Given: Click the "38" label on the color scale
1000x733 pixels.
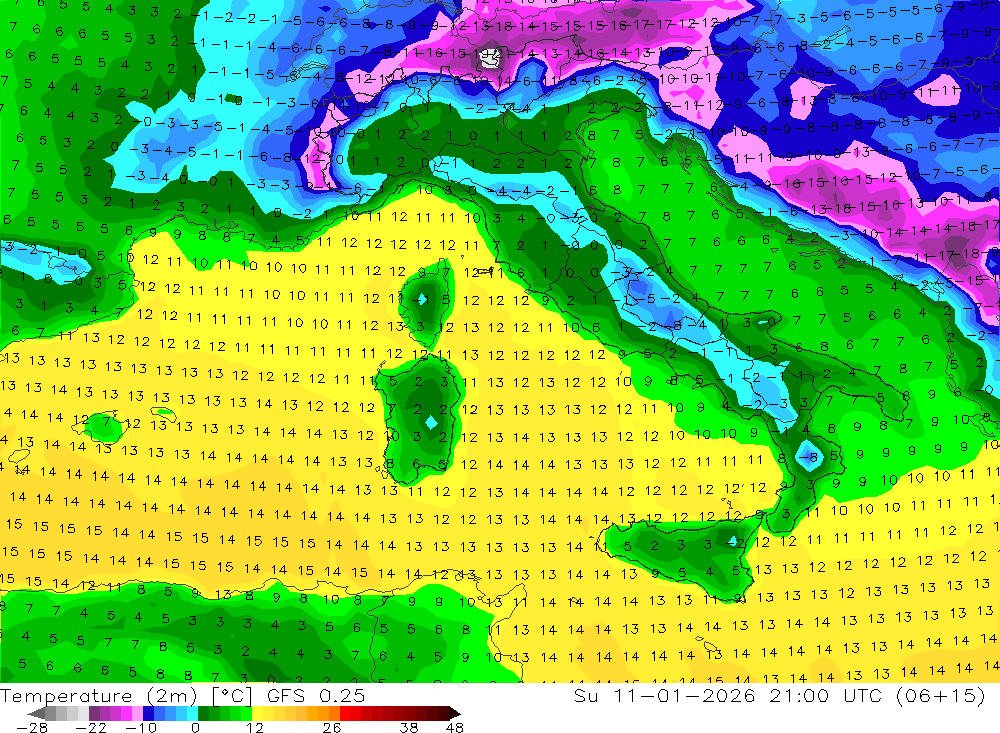Looking at the screenshot, I should pos(409,727).
